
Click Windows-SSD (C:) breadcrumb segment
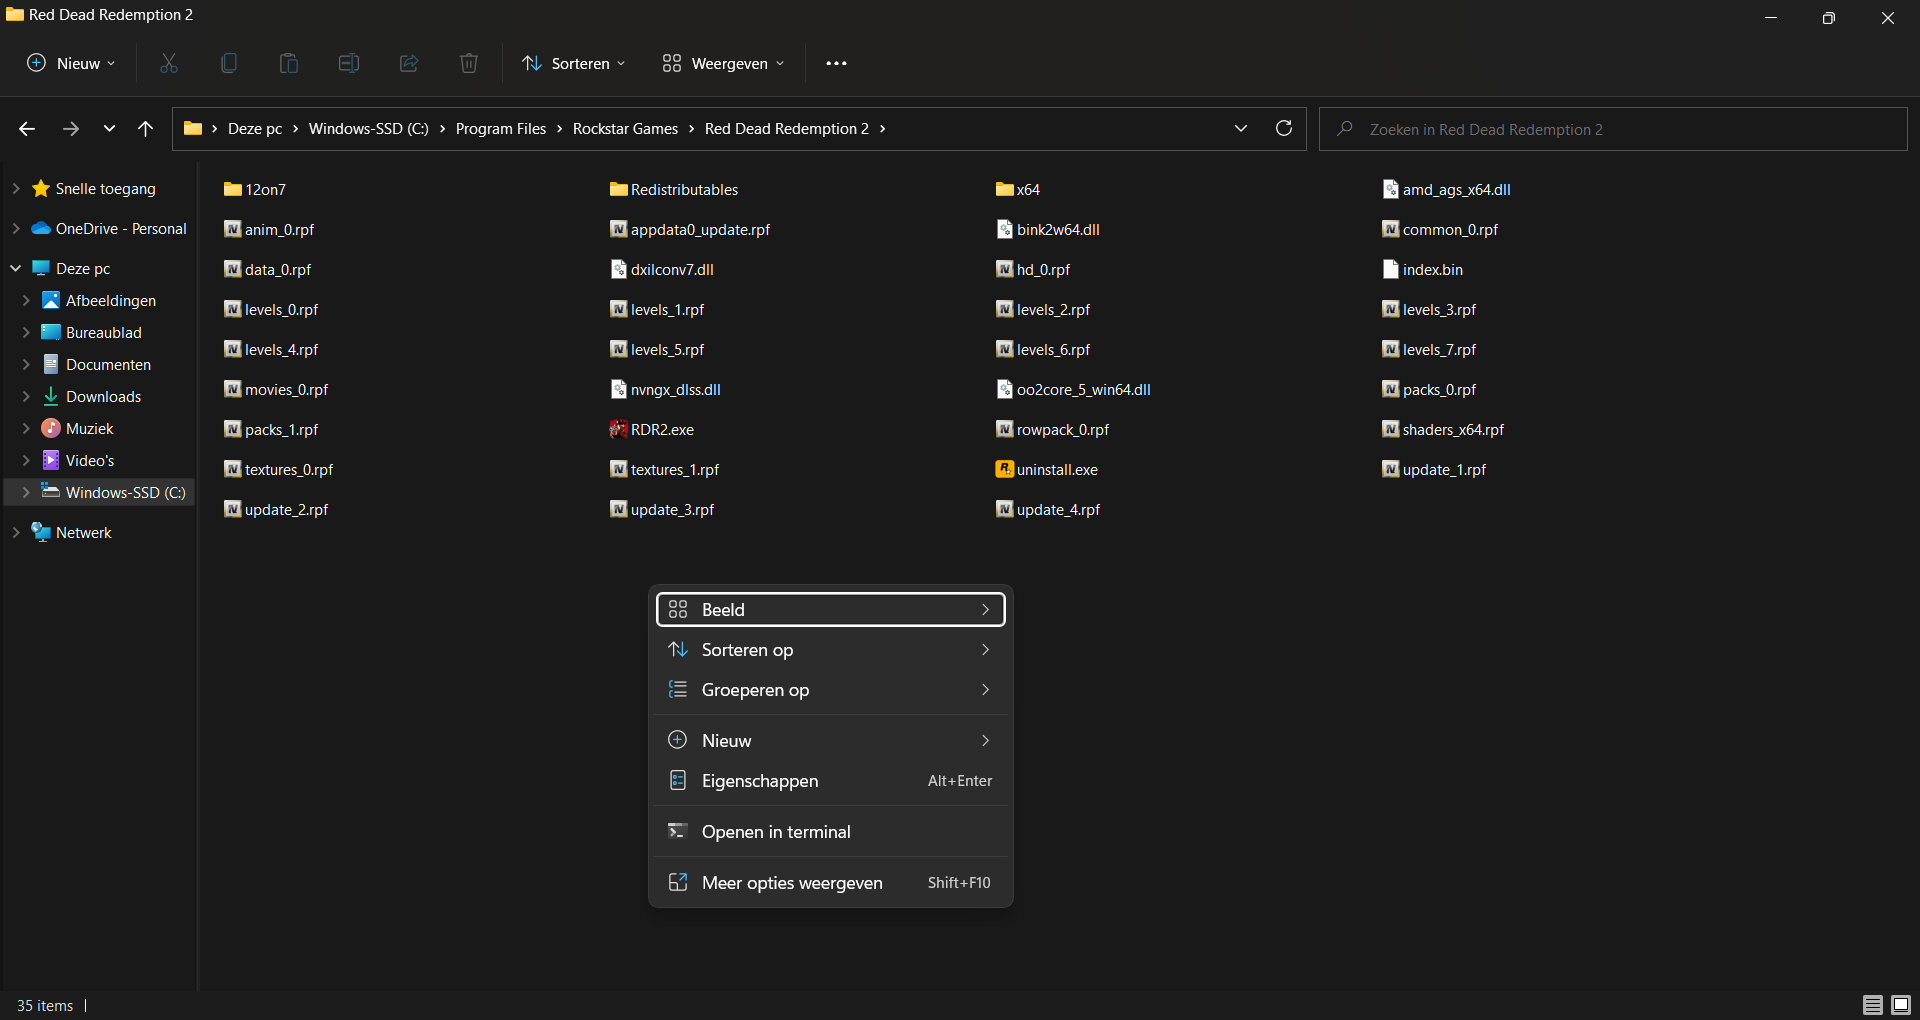368,128
